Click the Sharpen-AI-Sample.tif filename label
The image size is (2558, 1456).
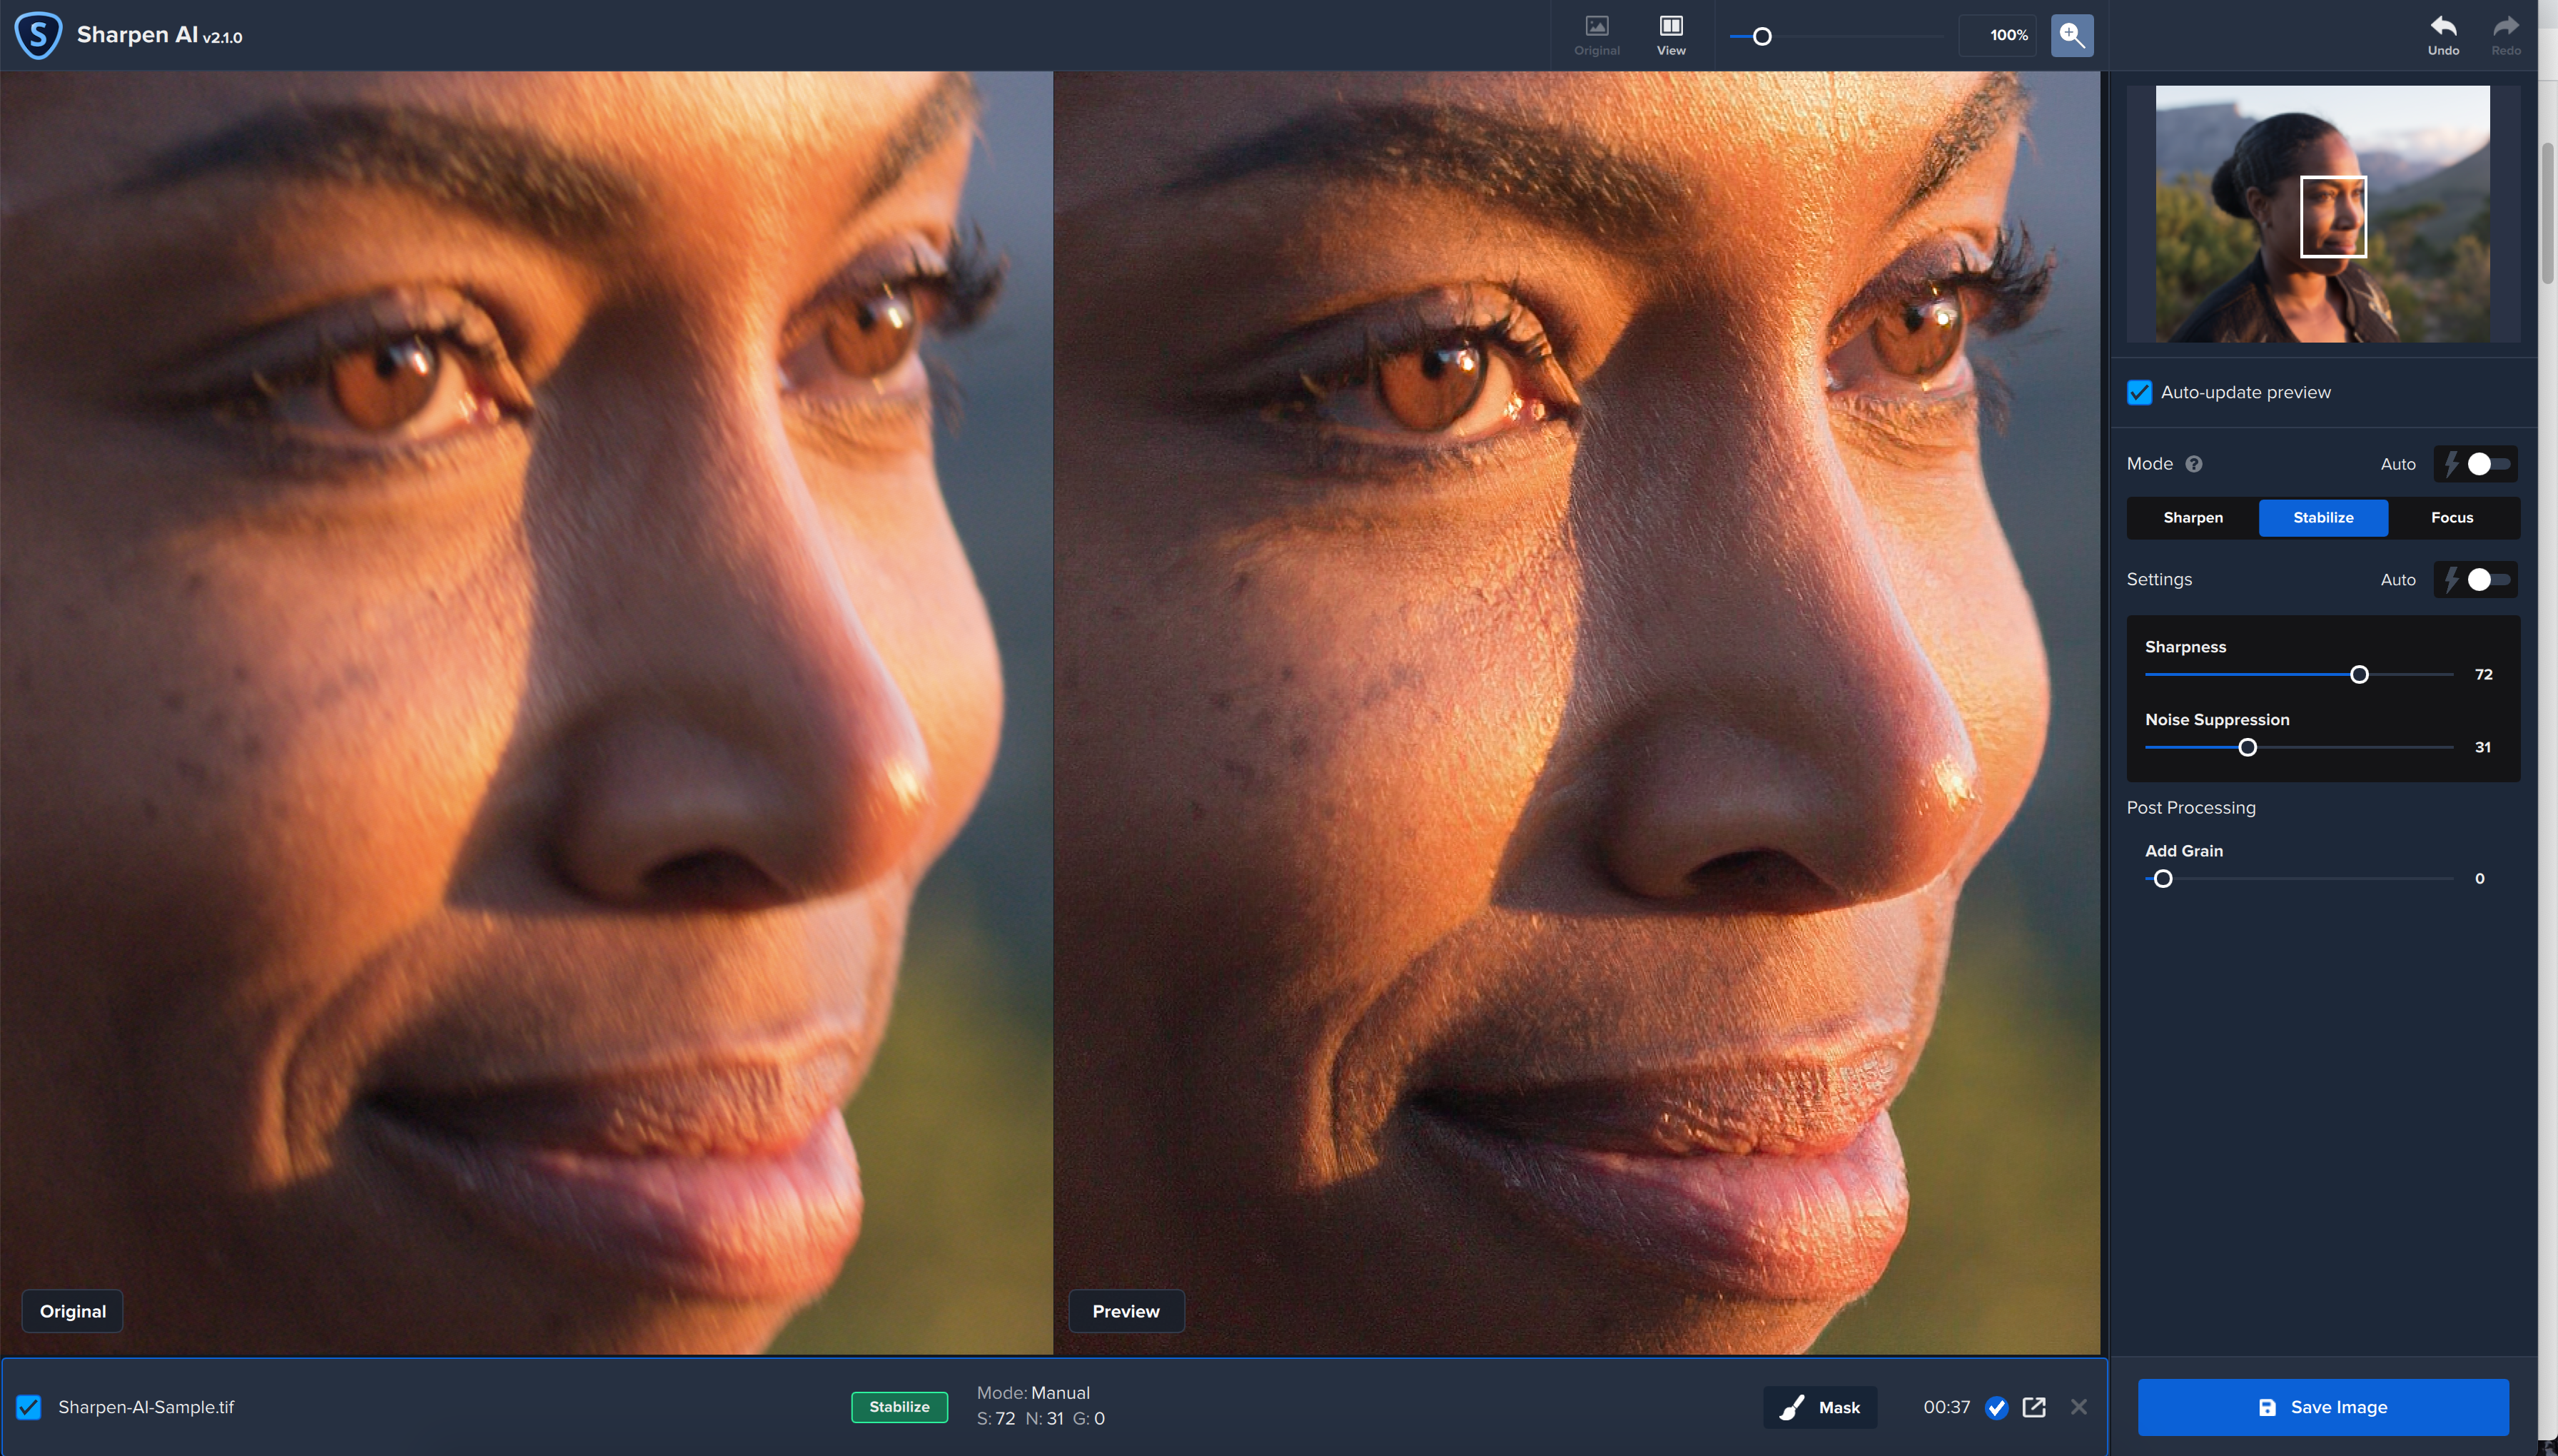pos(146,1405)
